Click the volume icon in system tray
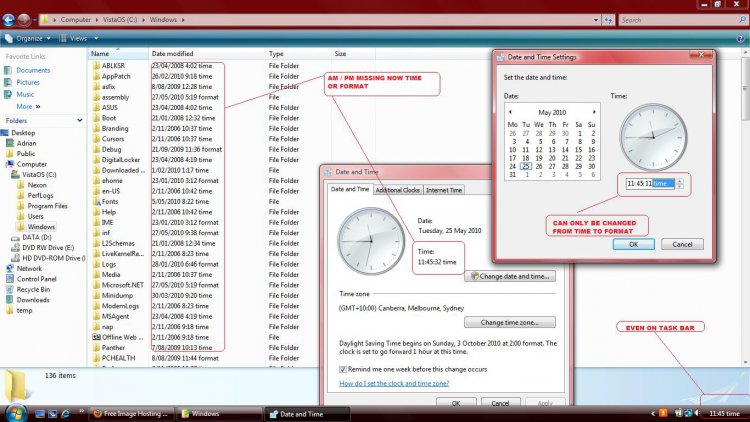 tap(697, 413)
